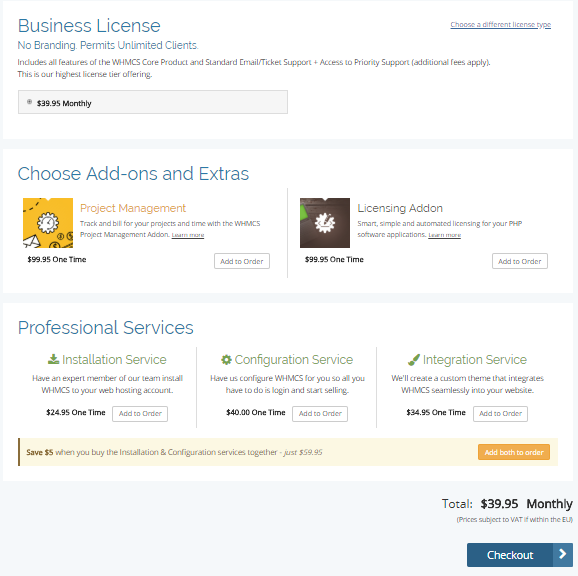Click the $39.95 Monthly pricing option box
This screenshot has width=578, height=576.
[153, 102]
